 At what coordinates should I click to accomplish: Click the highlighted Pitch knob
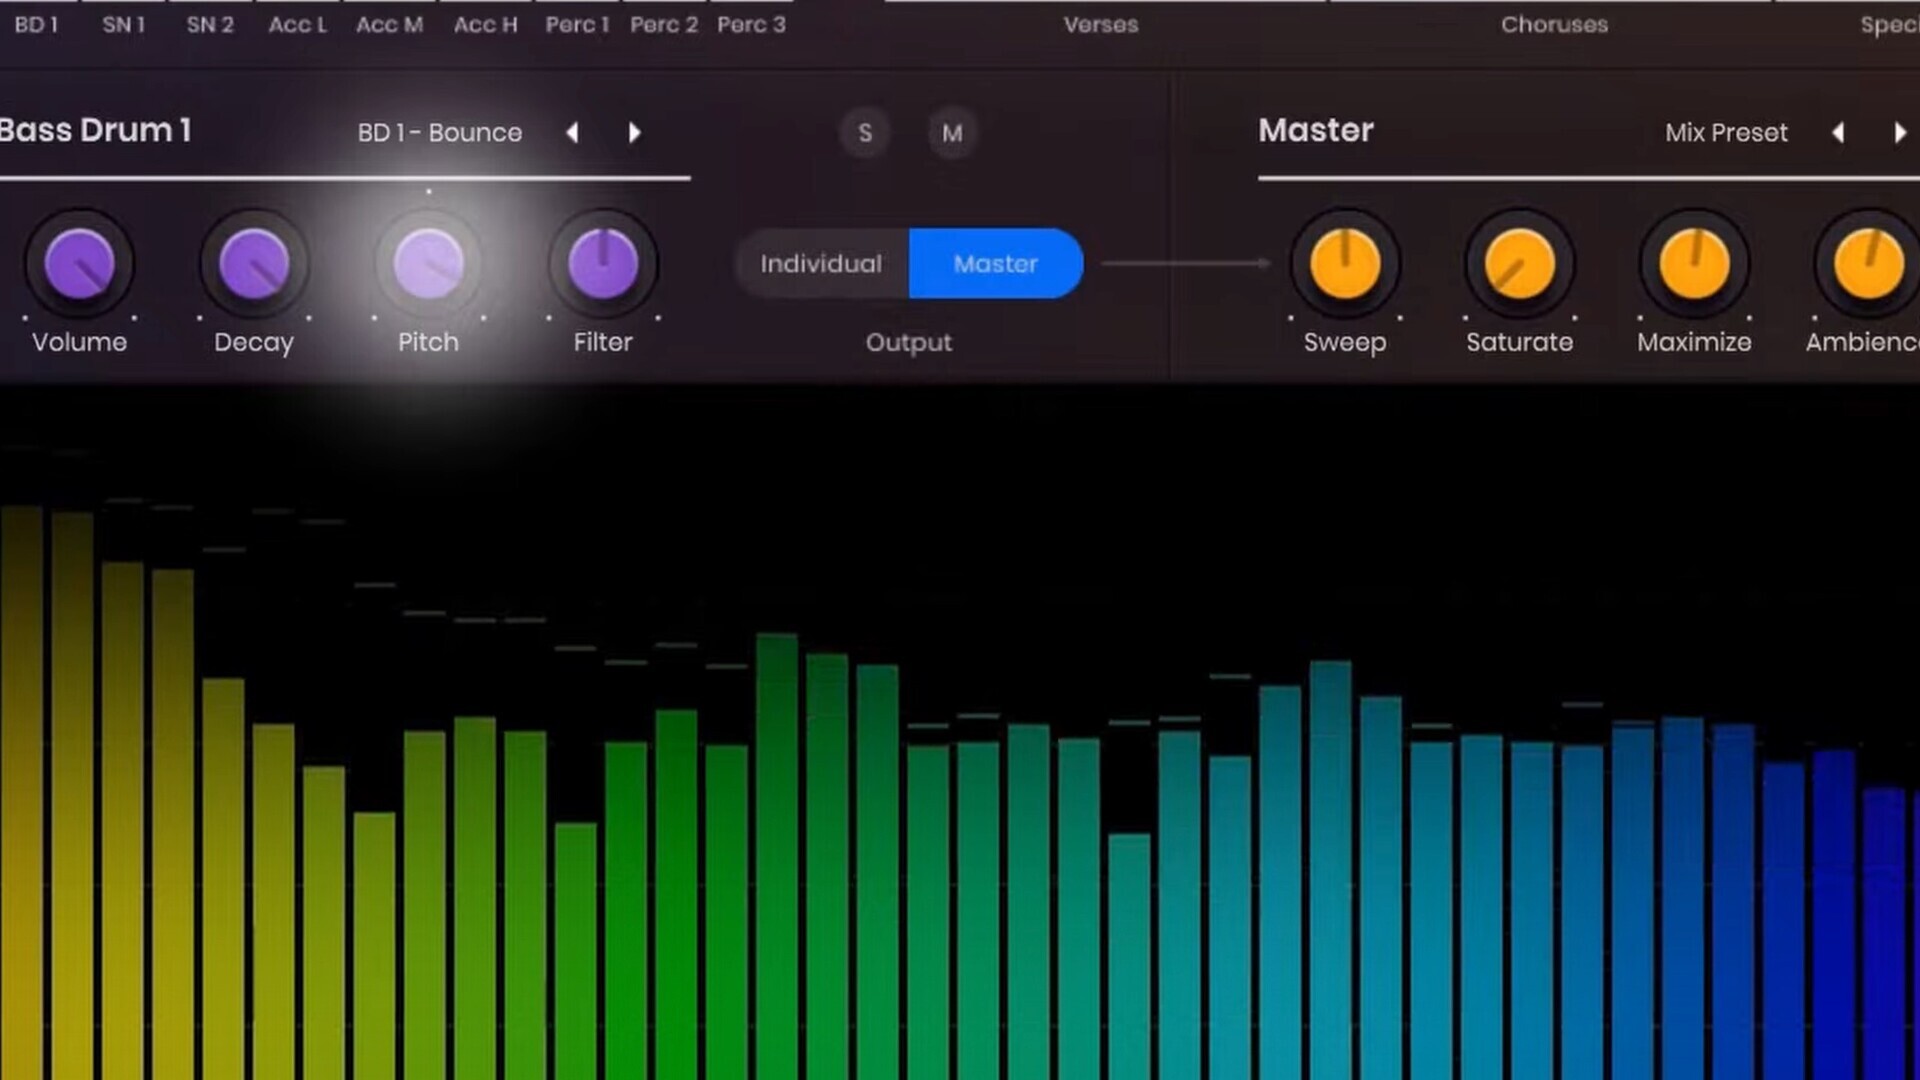(x=429, y=264)
